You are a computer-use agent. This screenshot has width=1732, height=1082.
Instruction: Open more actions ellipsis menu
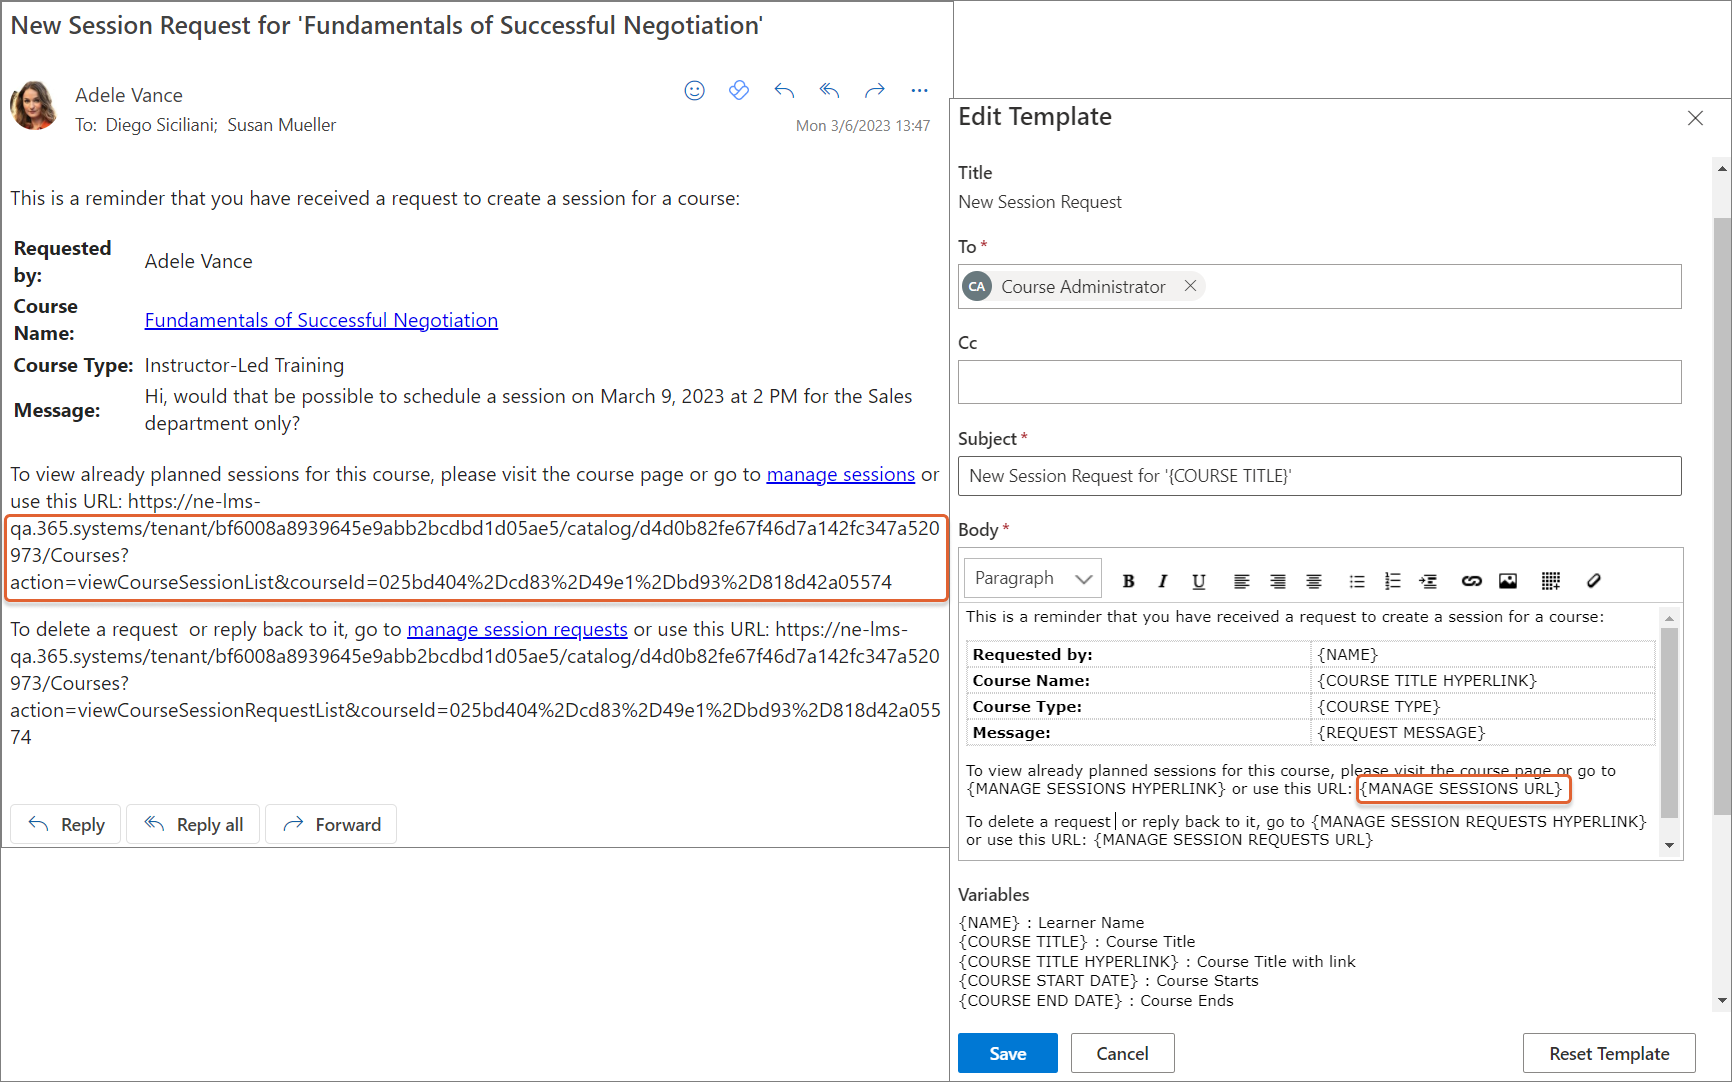tap(920, 91)
